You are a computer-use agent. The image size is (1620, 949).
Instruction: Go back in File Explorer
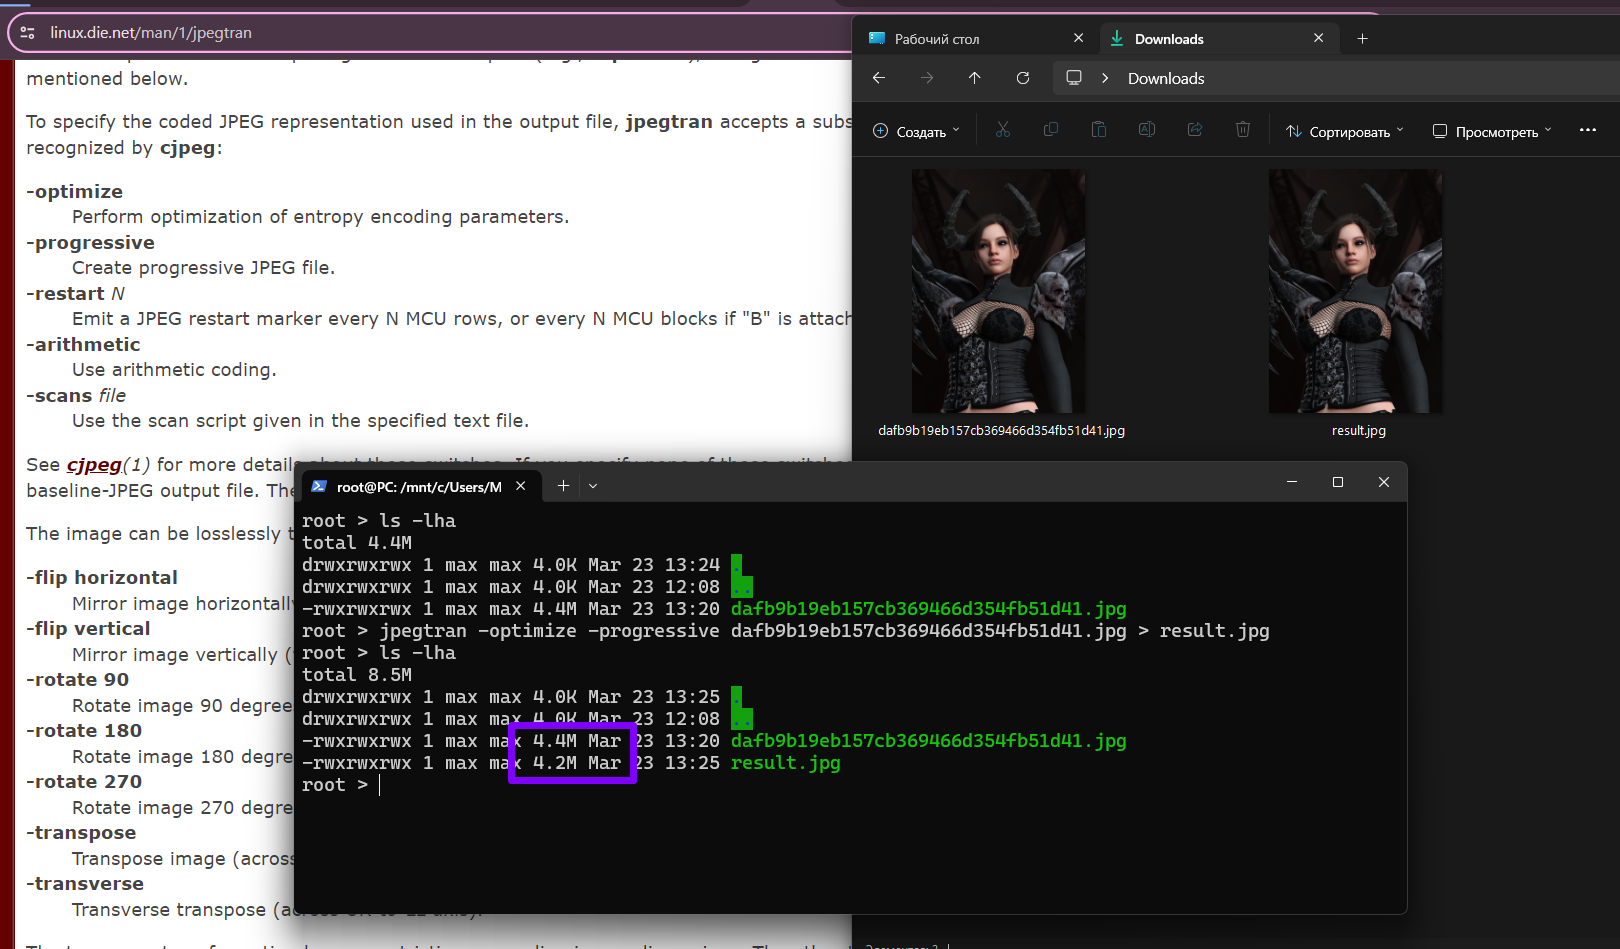point(879,78)
